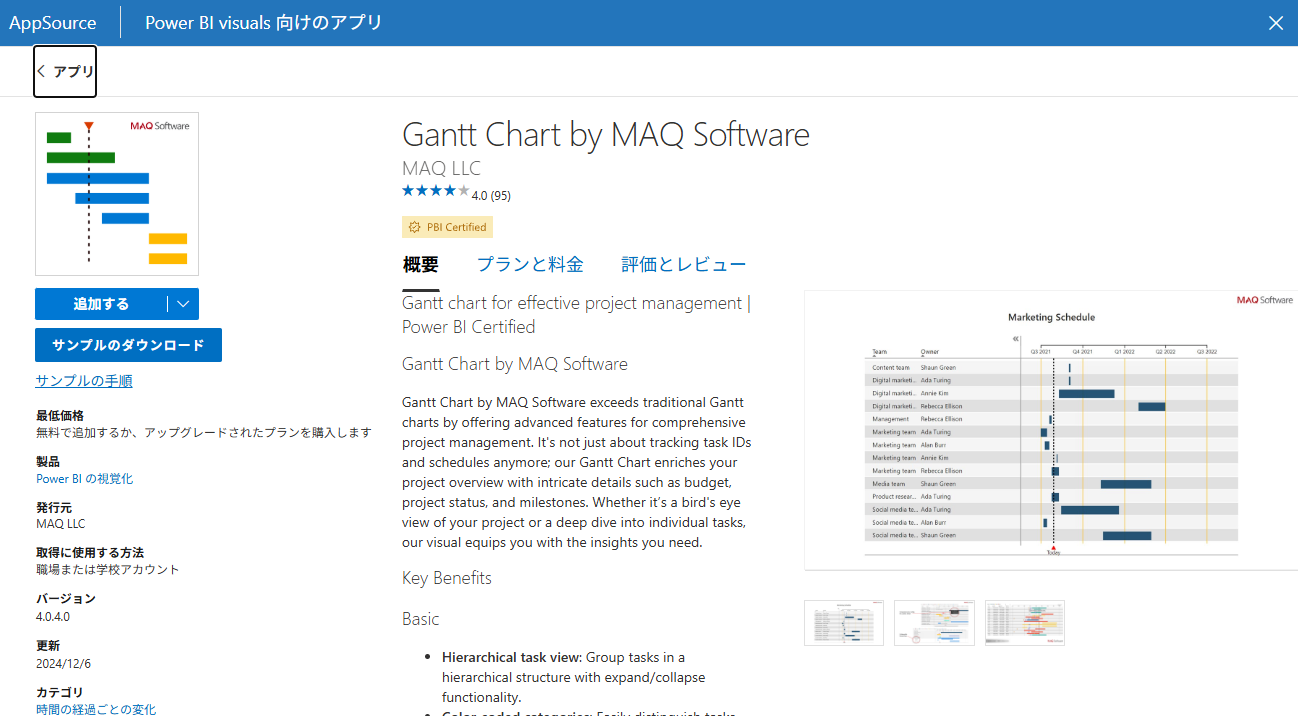This screenshot has width=1298, height=716.
Task: Close the AppSource dialog with the X
Action: pos(1275,23)
